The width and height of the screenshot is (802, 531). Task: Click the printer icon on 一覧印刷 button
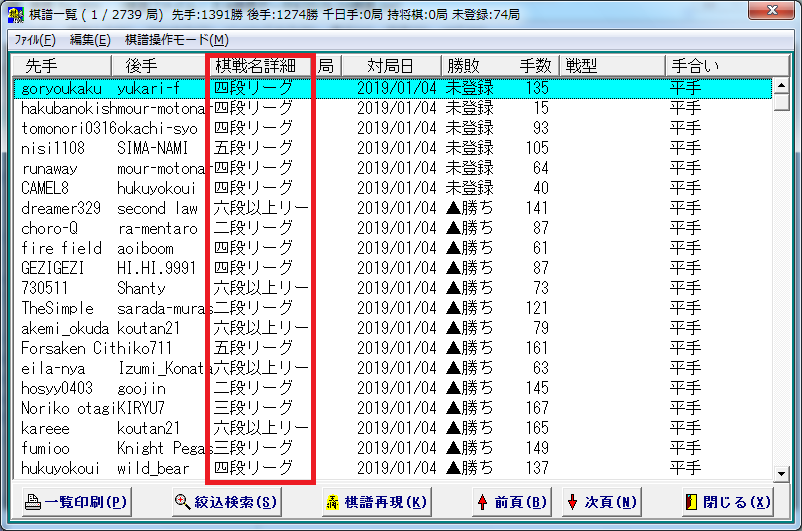tap(32, 502)
